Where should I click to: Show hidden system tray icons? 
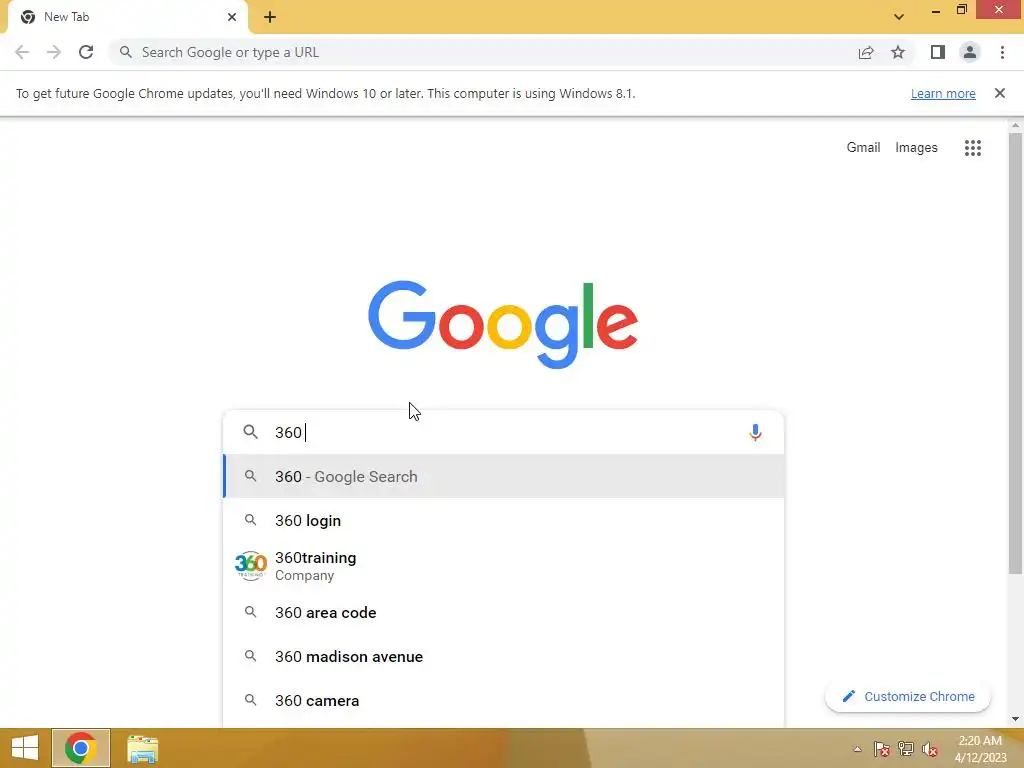pyautogui.click(x=857, y=749)
